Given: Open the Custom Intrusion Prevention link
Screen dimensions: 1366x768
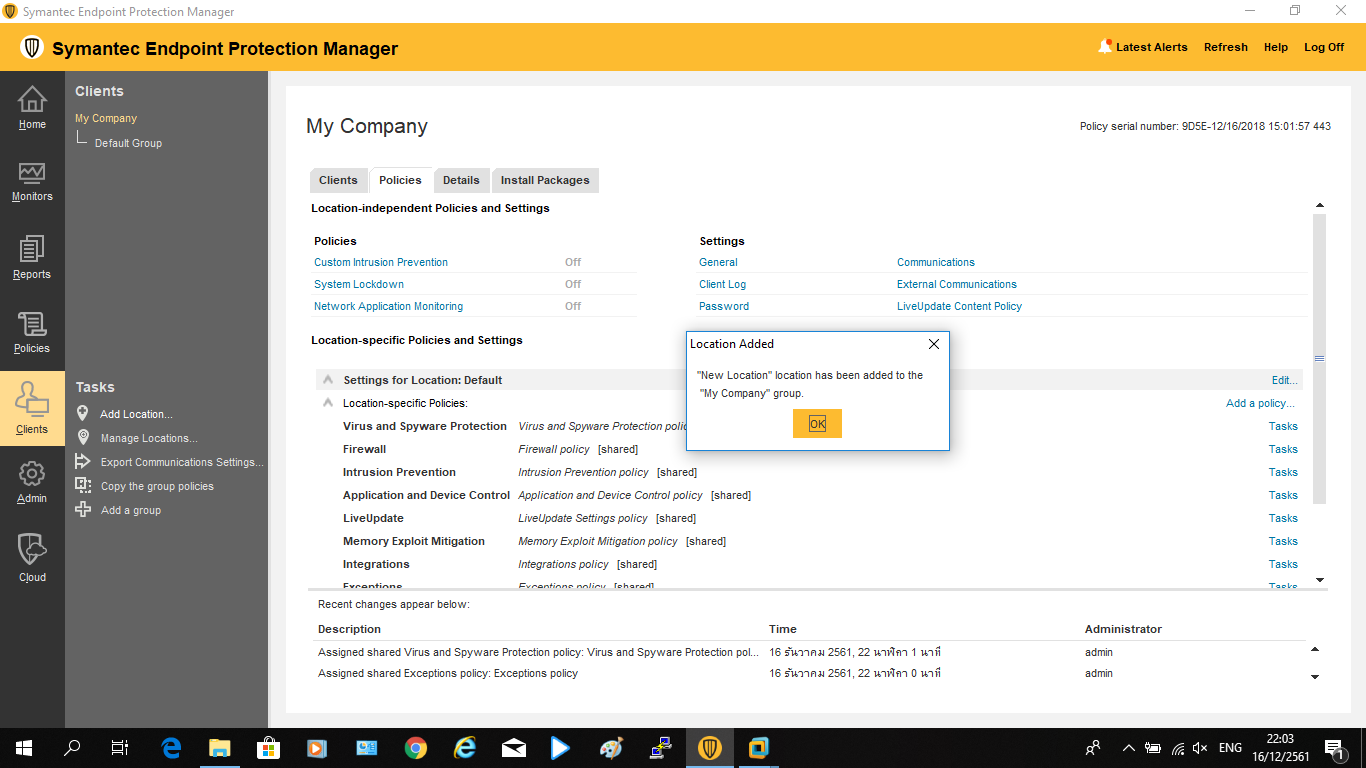Looking at the screenshot, I should coord(381,262).
